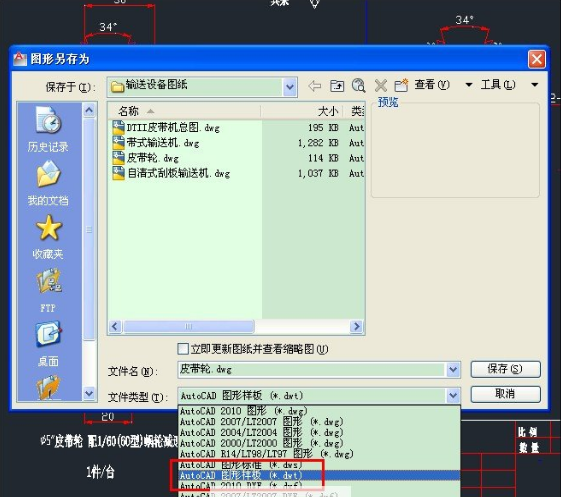Go up one folder level

tap(337, 86)
